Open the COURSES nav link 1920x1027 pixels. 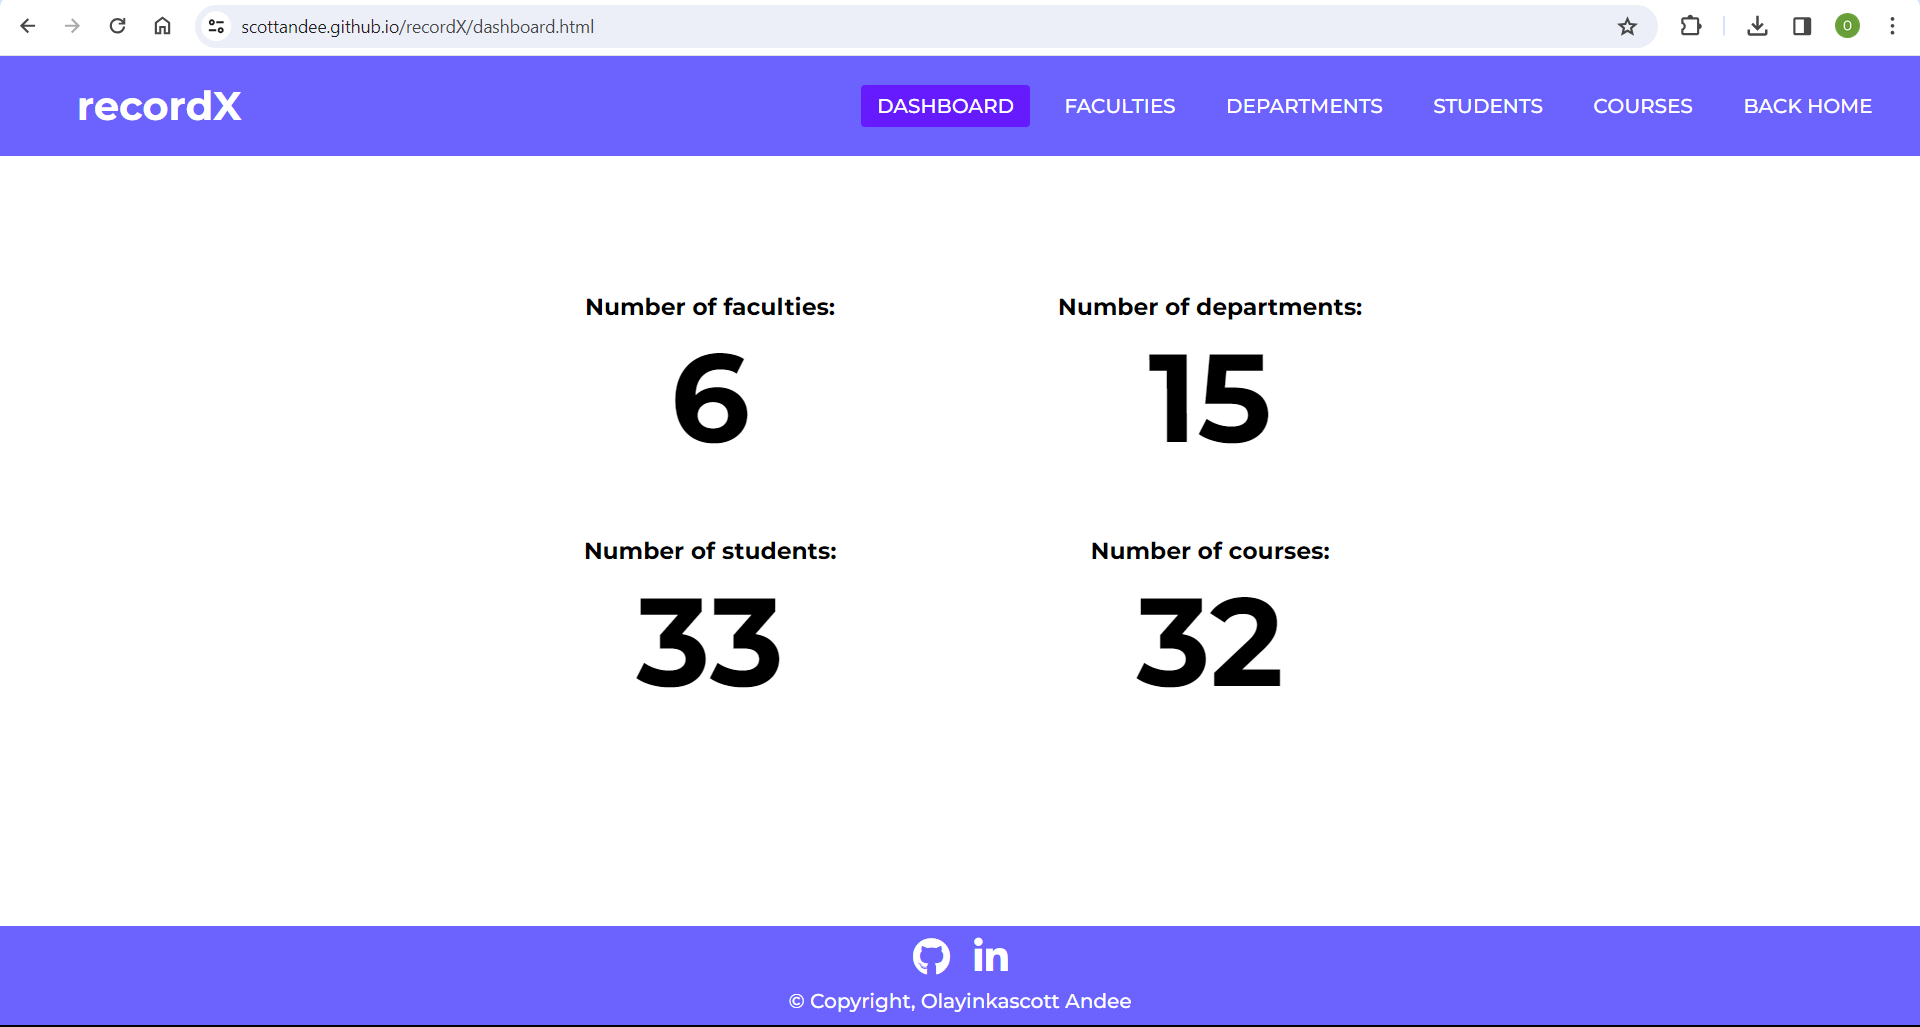pos(1642,106)
